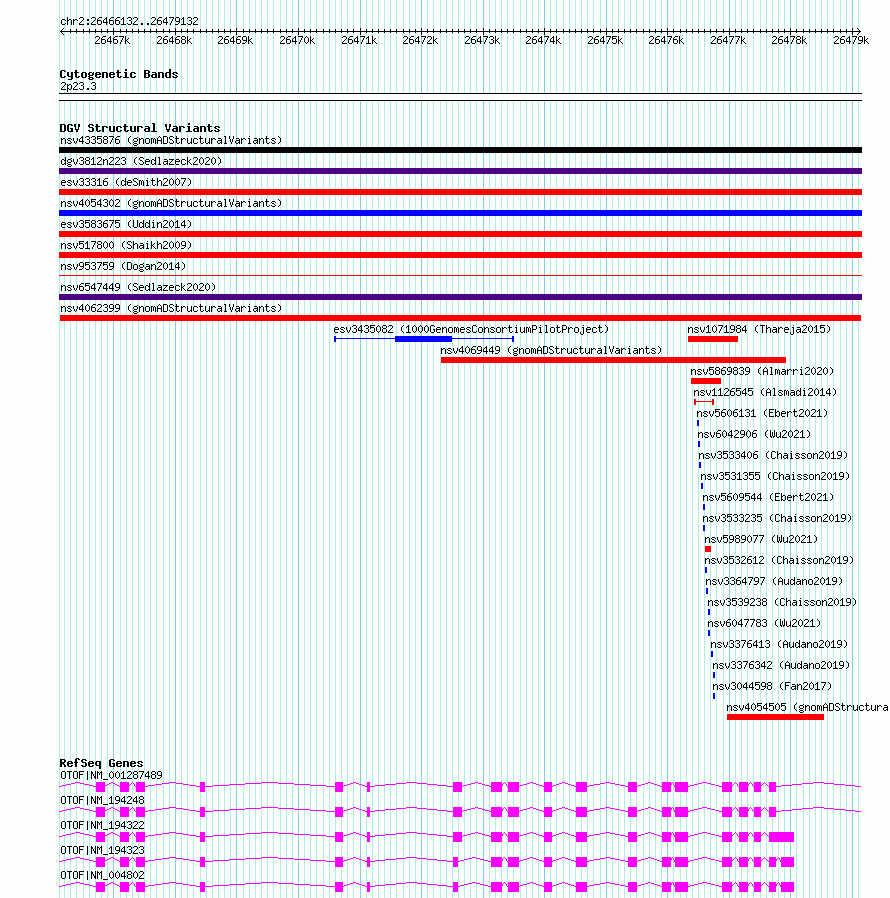
Task: Click the nsv1126545 (Alsmadi2014) label
Action: tap(765, 392)
